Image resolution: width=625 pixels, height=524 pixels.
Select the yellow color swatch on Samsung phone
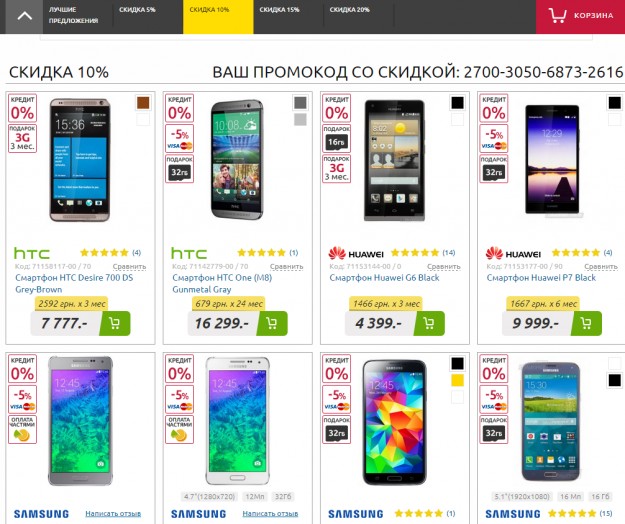click(x=458, y=380)
